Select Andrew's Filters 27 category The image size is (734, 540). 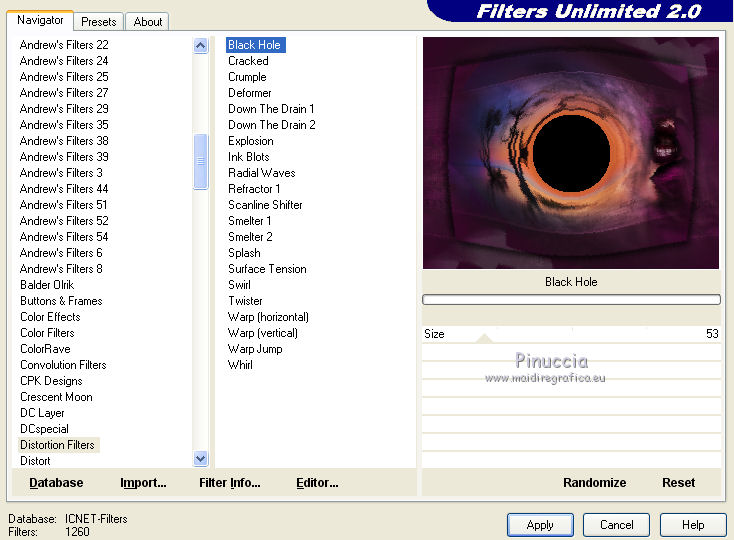64,93
